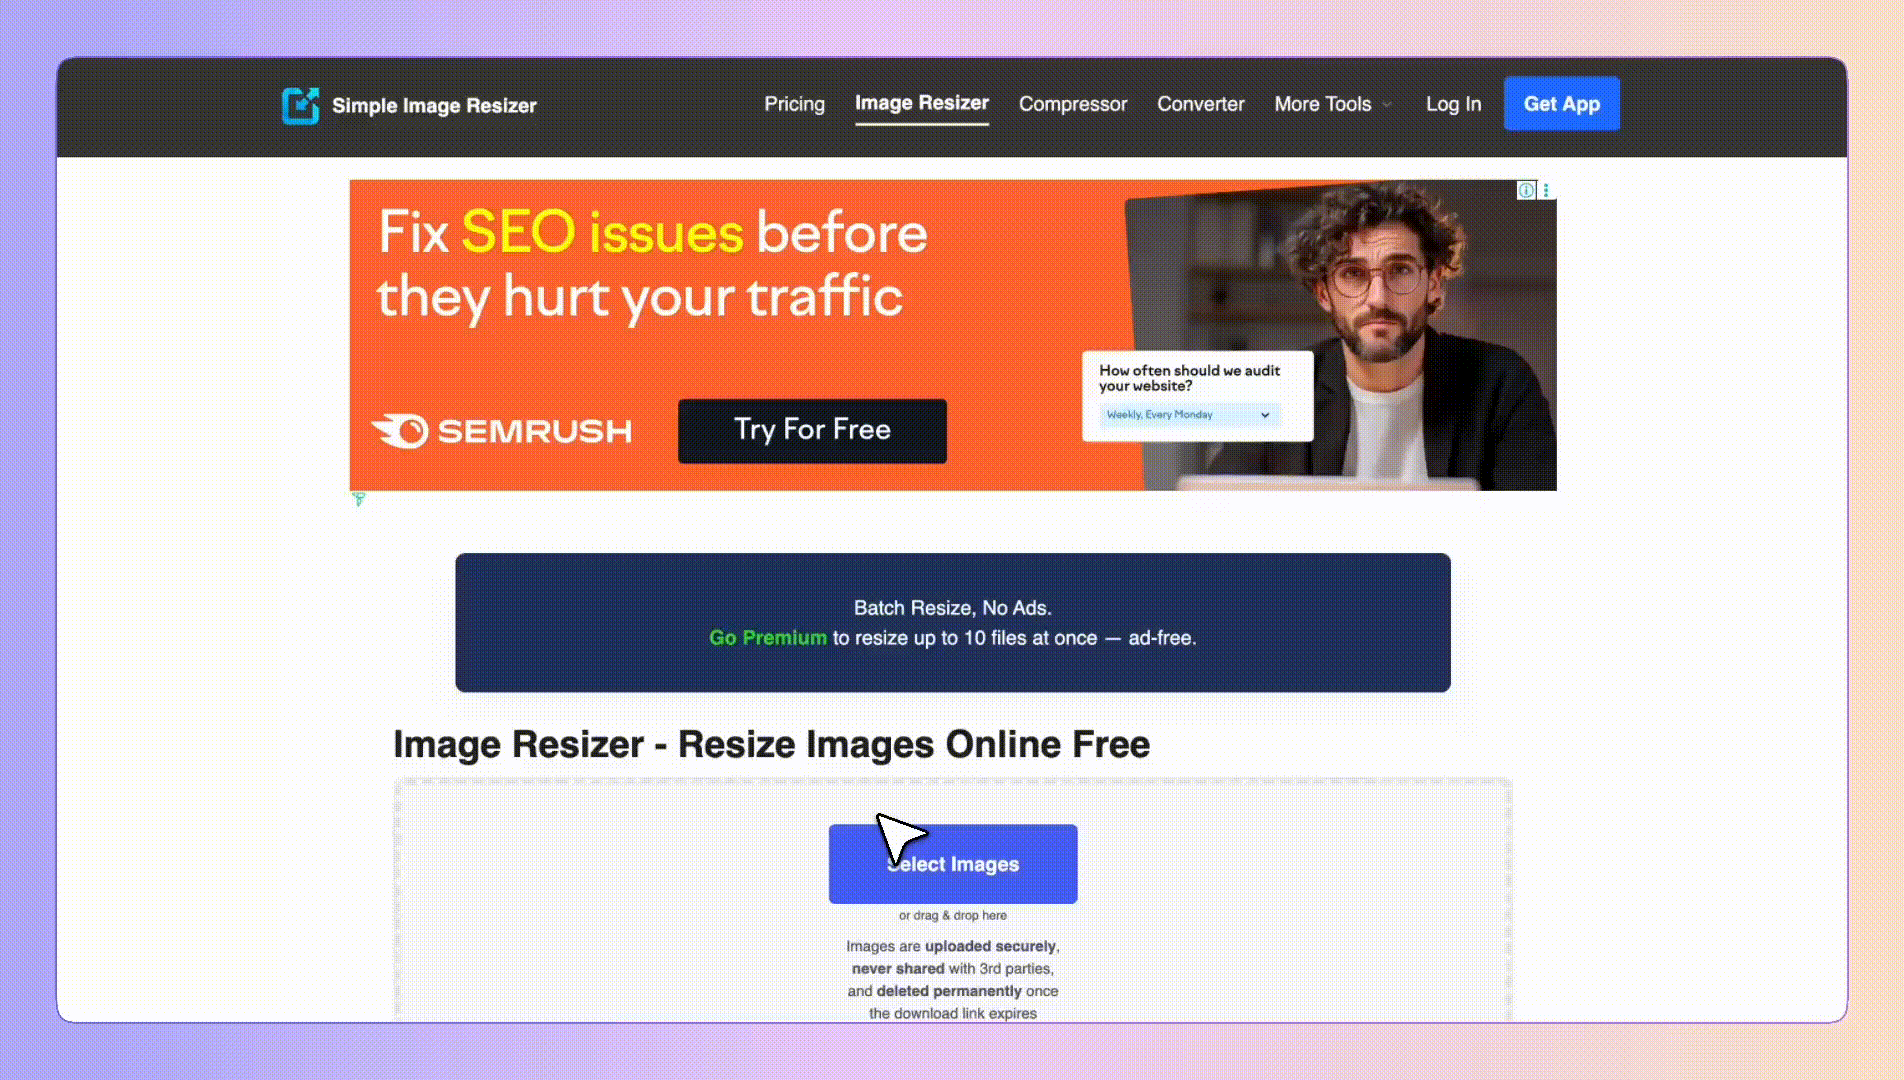
Task: Open the Compressor tool
Action: coord(1072,104)
